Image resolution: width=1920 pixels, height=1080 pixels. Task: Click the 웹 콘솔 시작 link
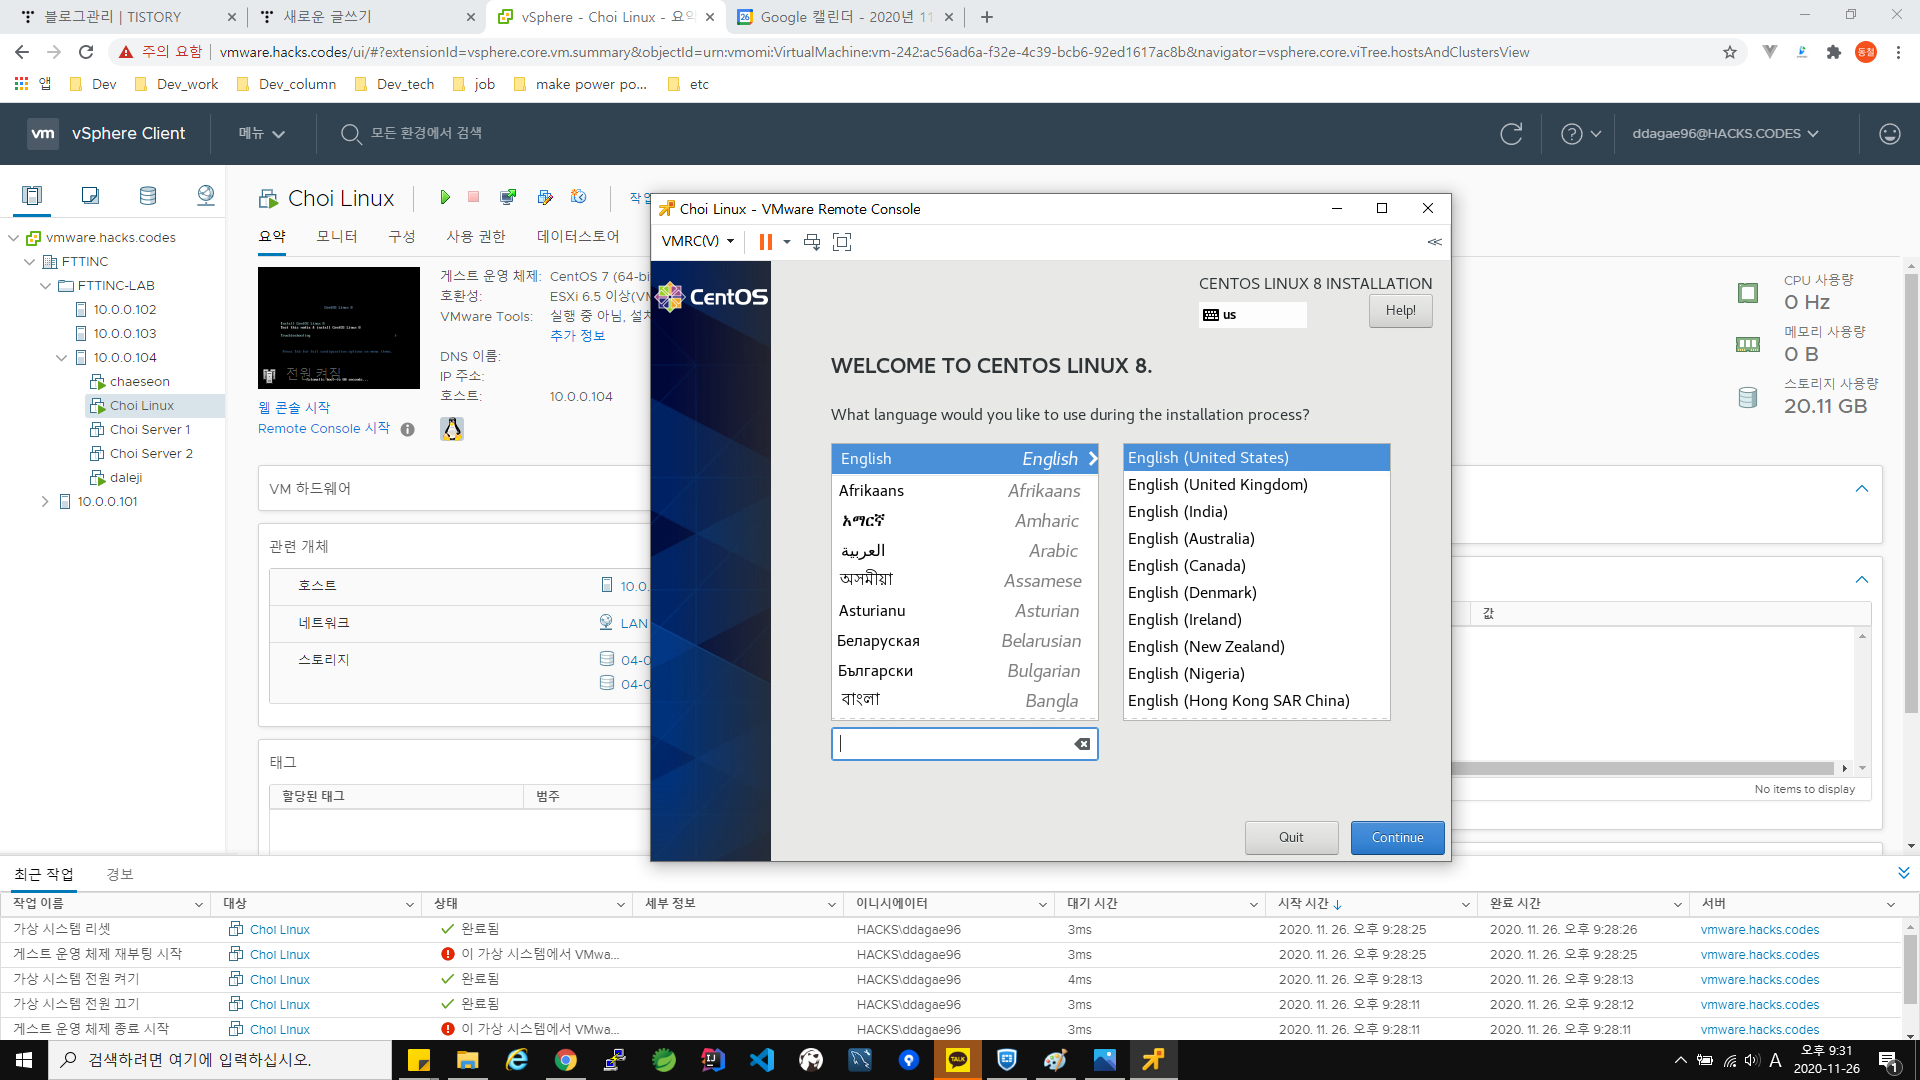click(294, 407)
